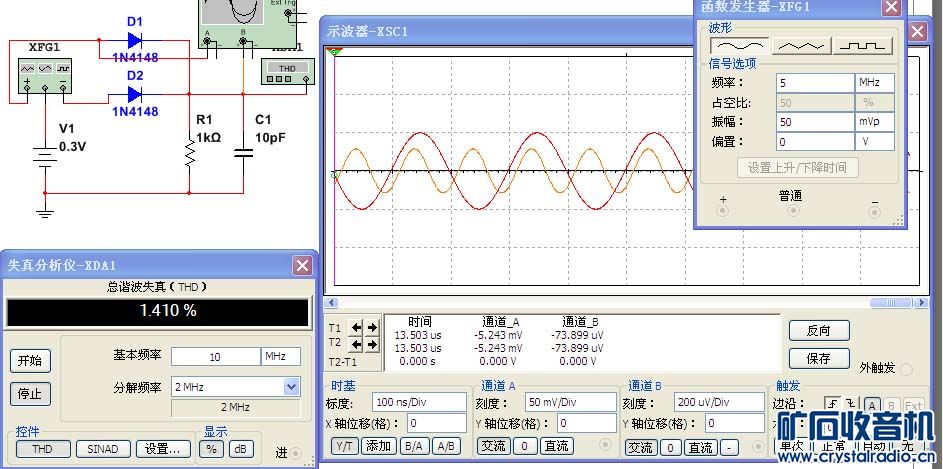The width and height of the screenshot is (943, 469).
Task: Close the distortion analyzer XDA1 window
Action: tap(301, 266)
